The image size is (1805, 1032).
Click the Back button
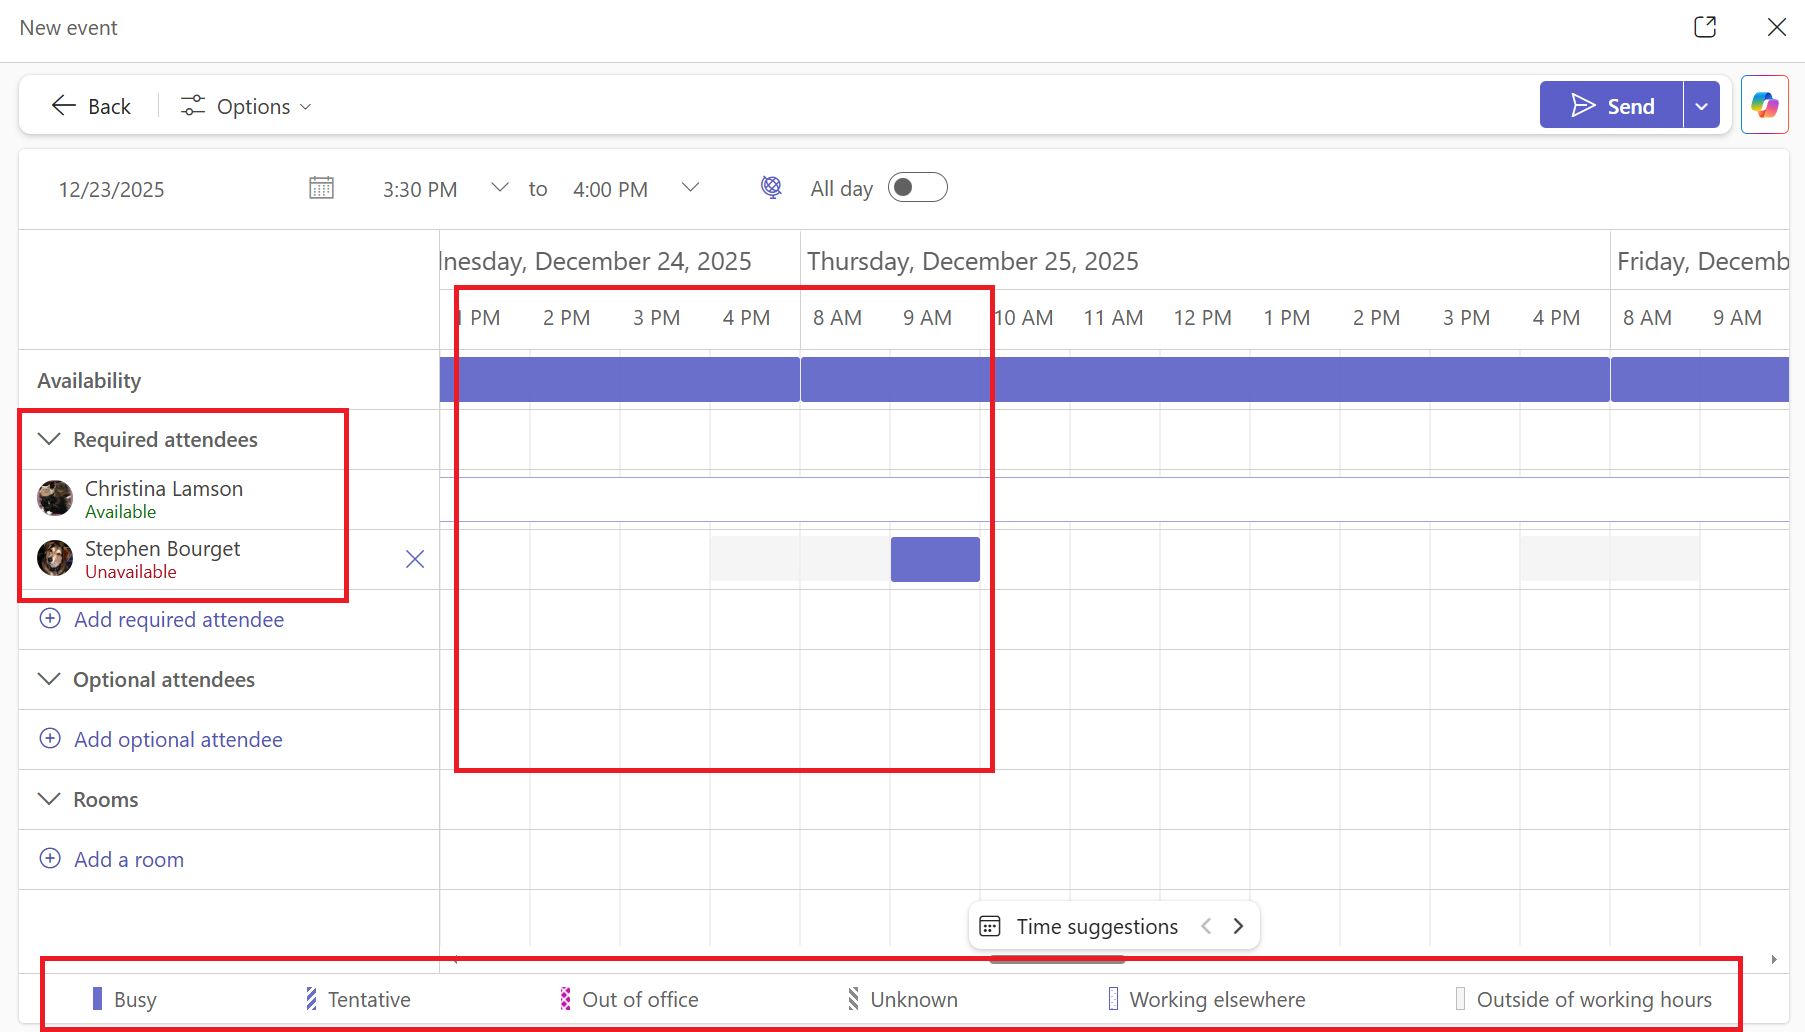click(x=91, y=106)
